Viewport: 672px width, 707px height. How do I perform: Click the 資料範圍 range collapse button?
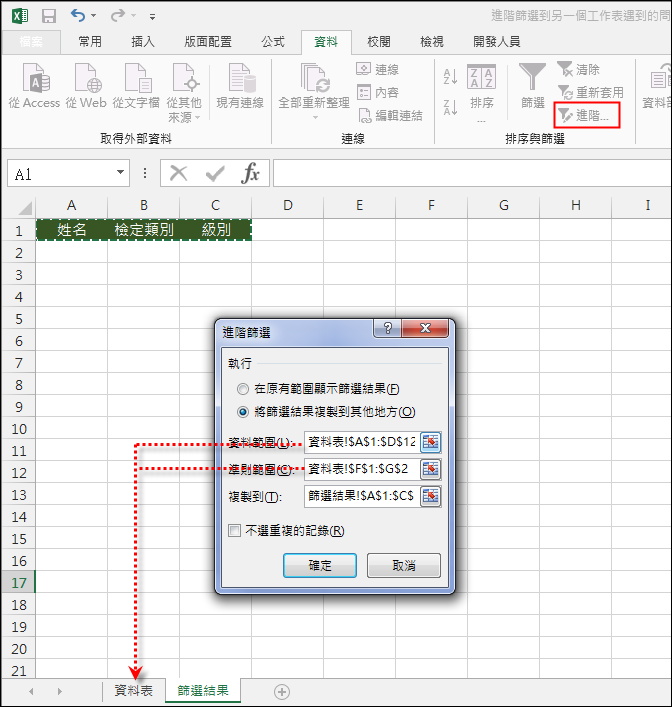tap(430, 442)
